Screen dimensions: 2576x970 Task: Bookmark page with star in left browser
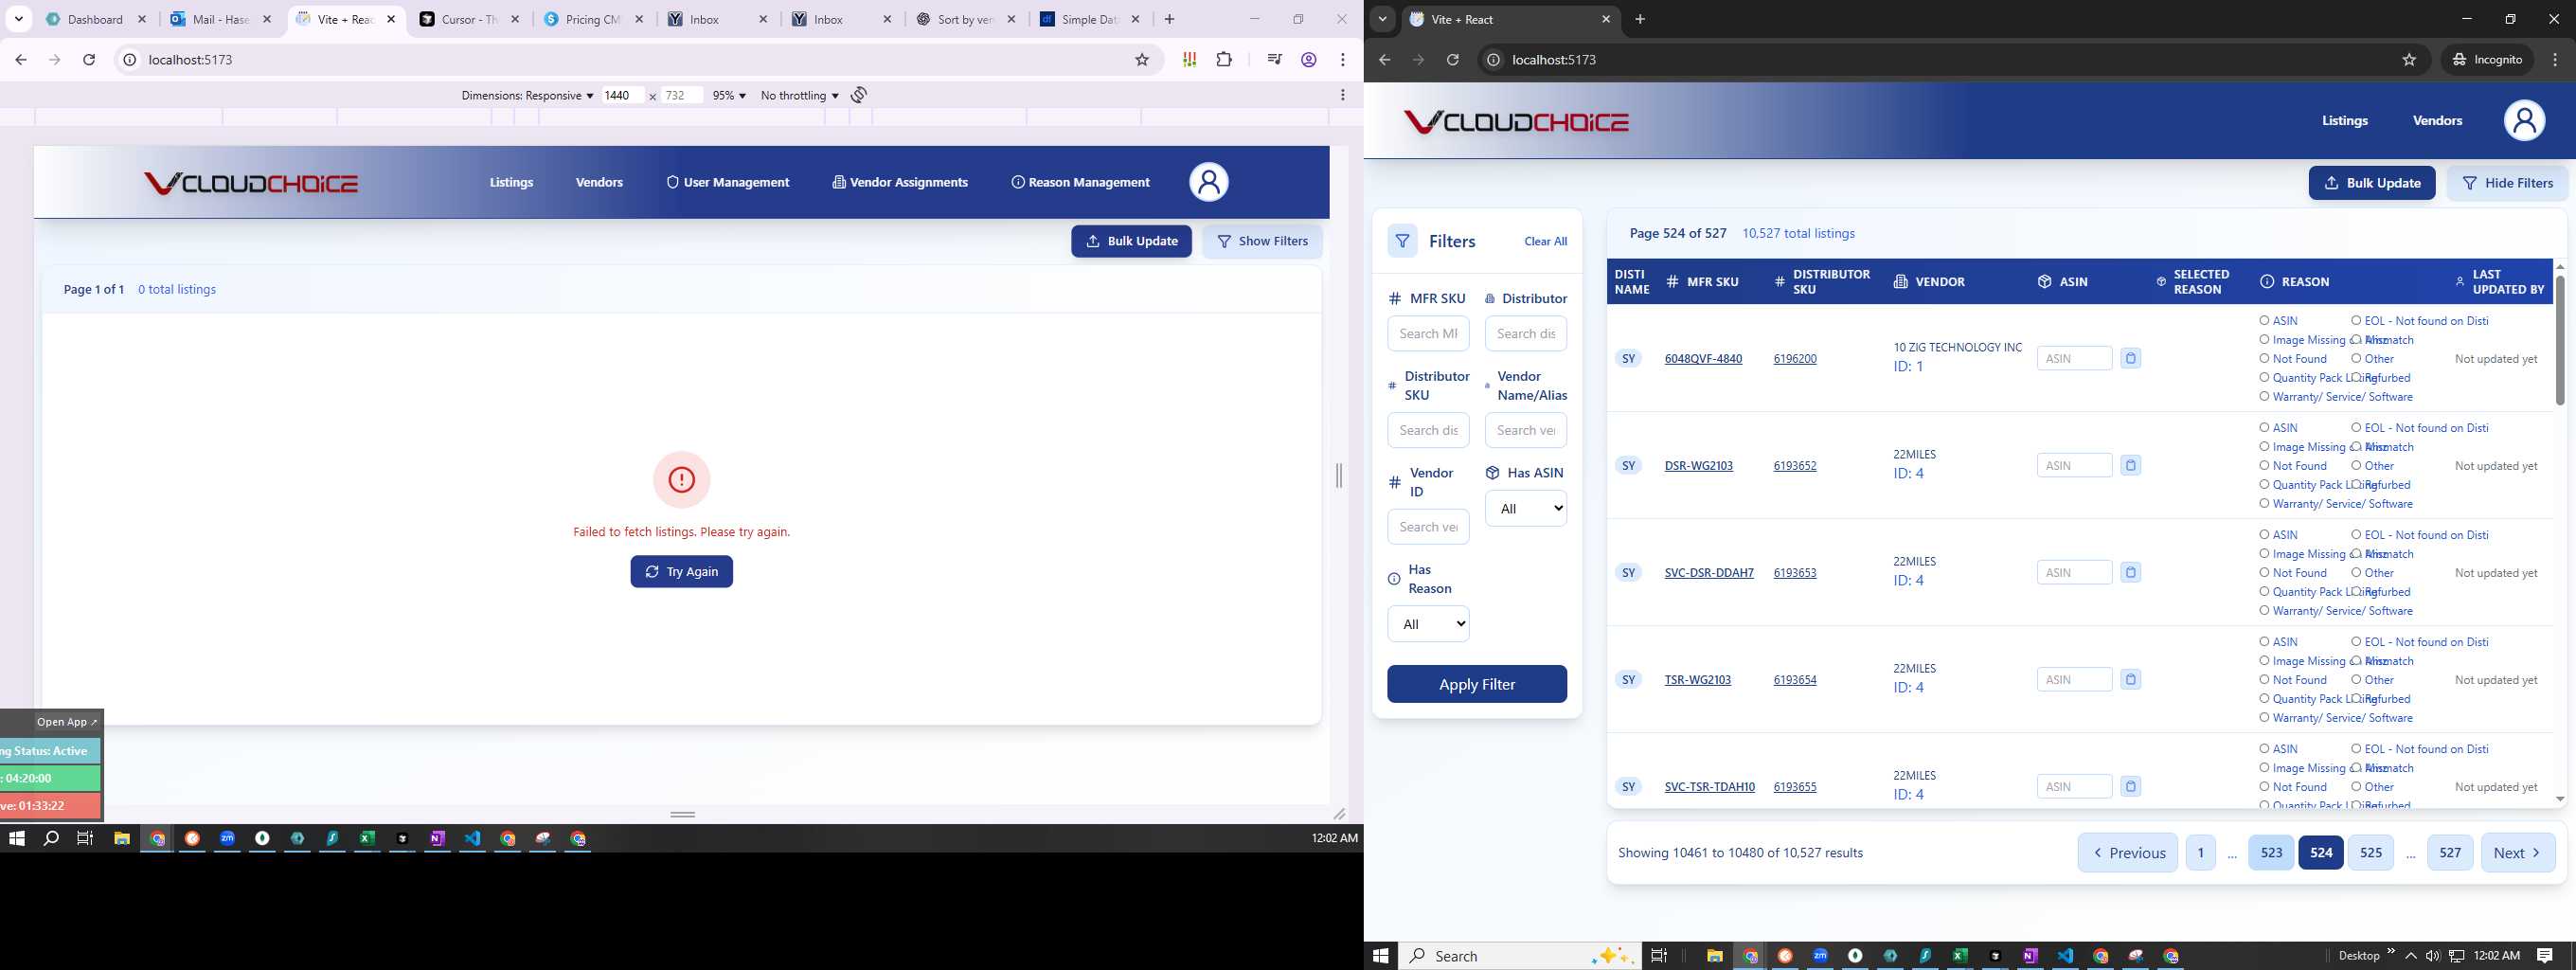(x=1142, y=60)
